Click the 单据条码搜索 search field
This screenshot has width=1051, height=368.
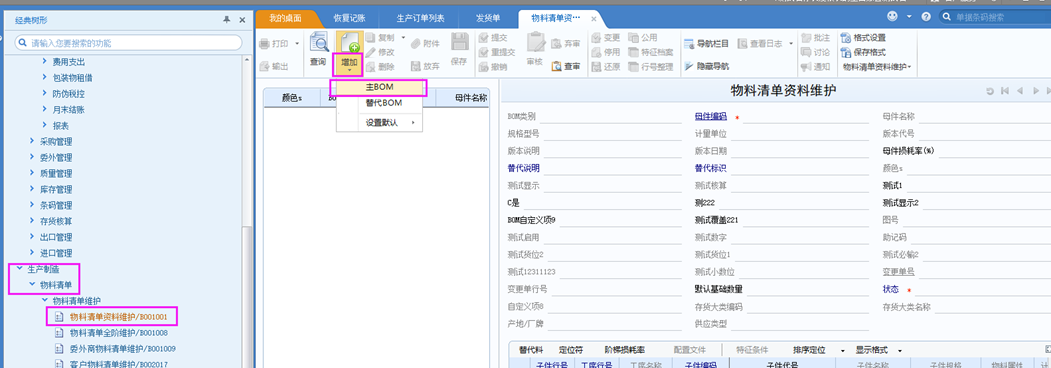click(x=996, y=17)
